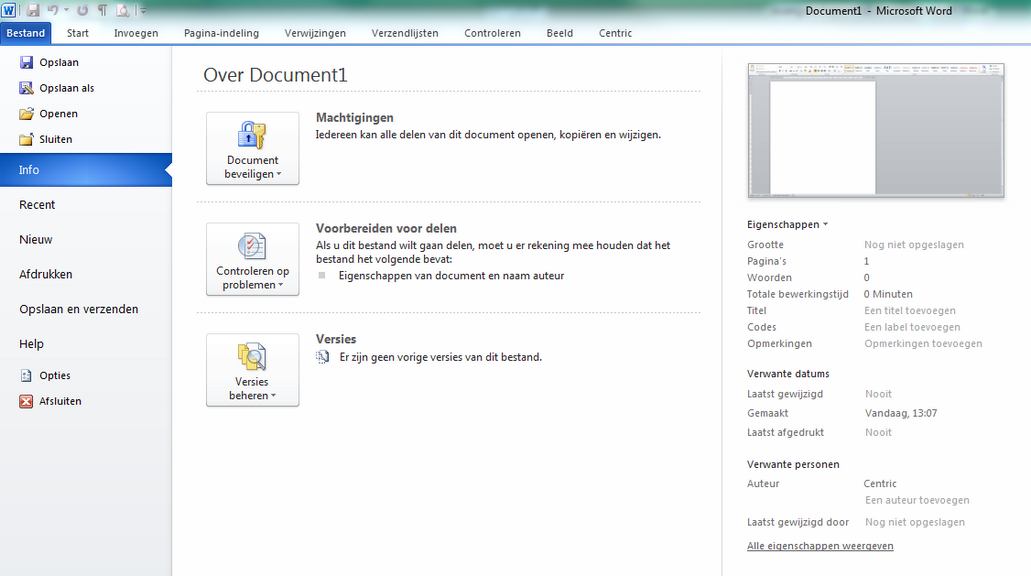Click the Word application icon in title bar
The image size is (1031, 576).
[x=9, y=10]
